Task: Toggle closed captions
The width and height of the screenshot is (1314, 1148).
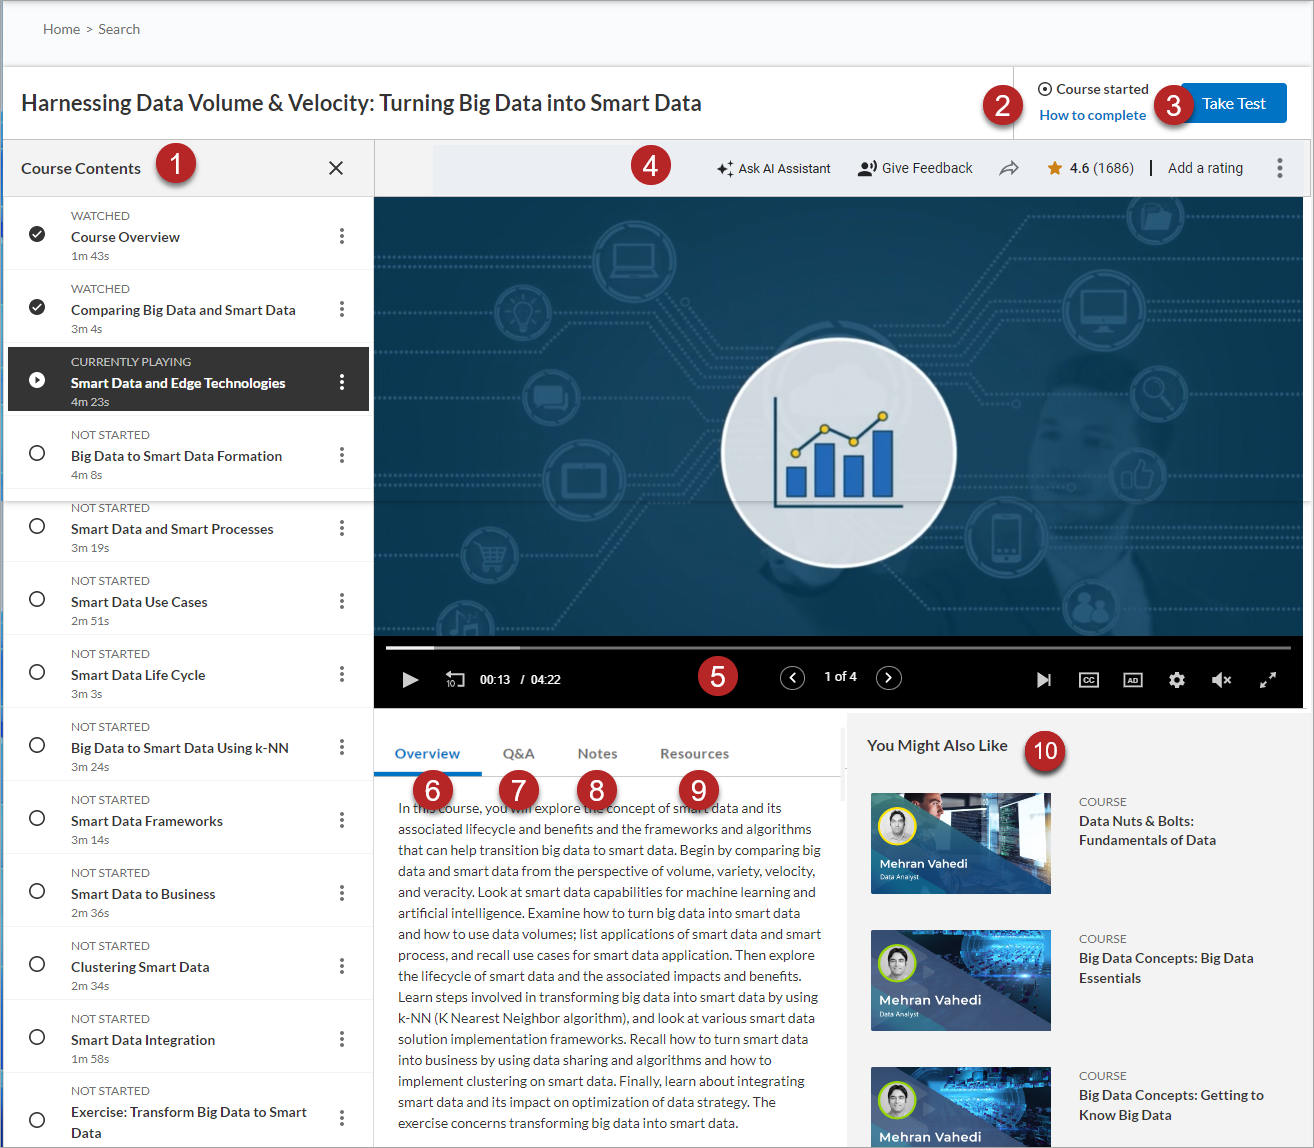Action: (1089, 680)
